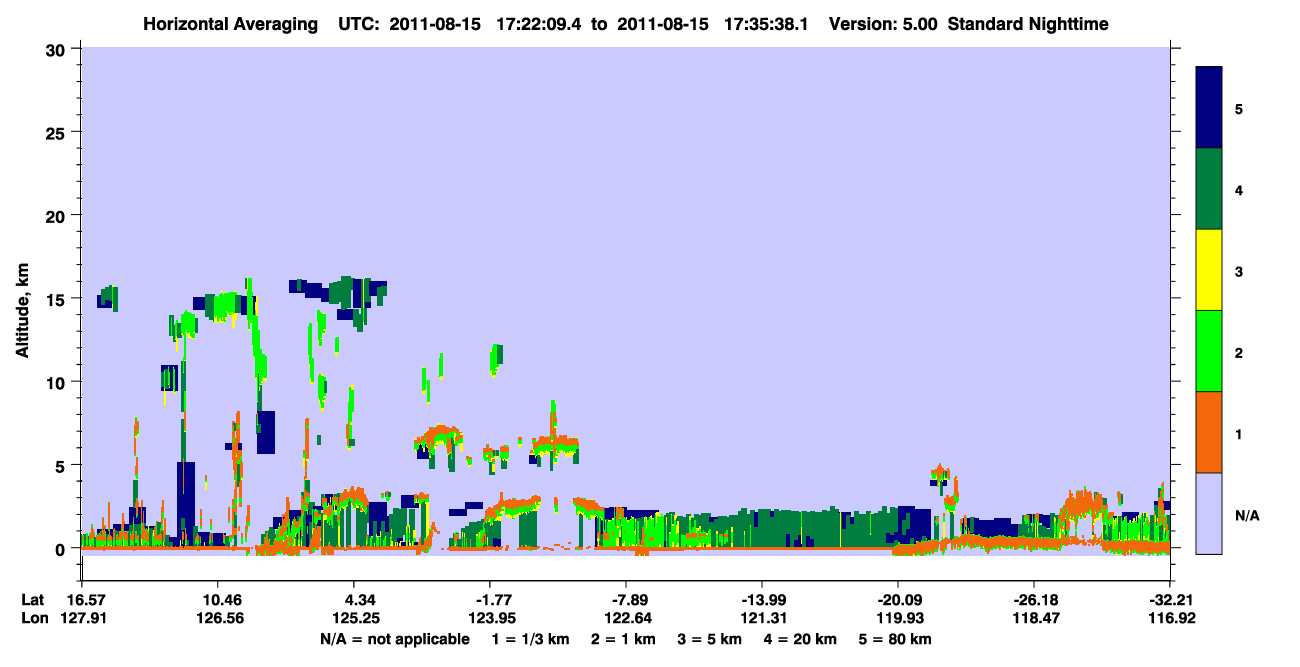
Task: Click longitude value 122.64
Action: pyautogui.click(x=626, y=619)
